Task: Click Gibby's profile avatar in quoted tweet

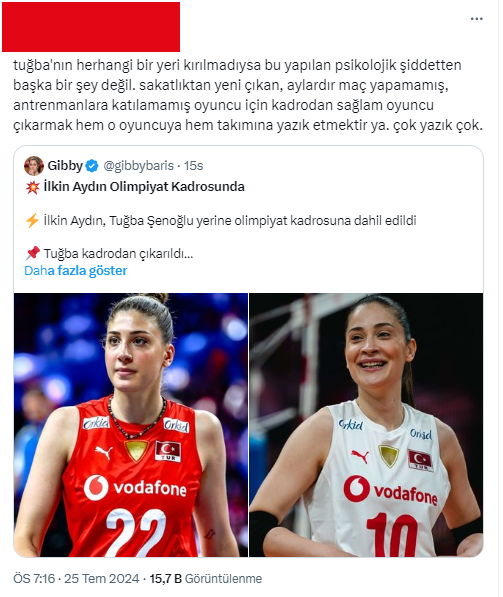Action: 34,166
